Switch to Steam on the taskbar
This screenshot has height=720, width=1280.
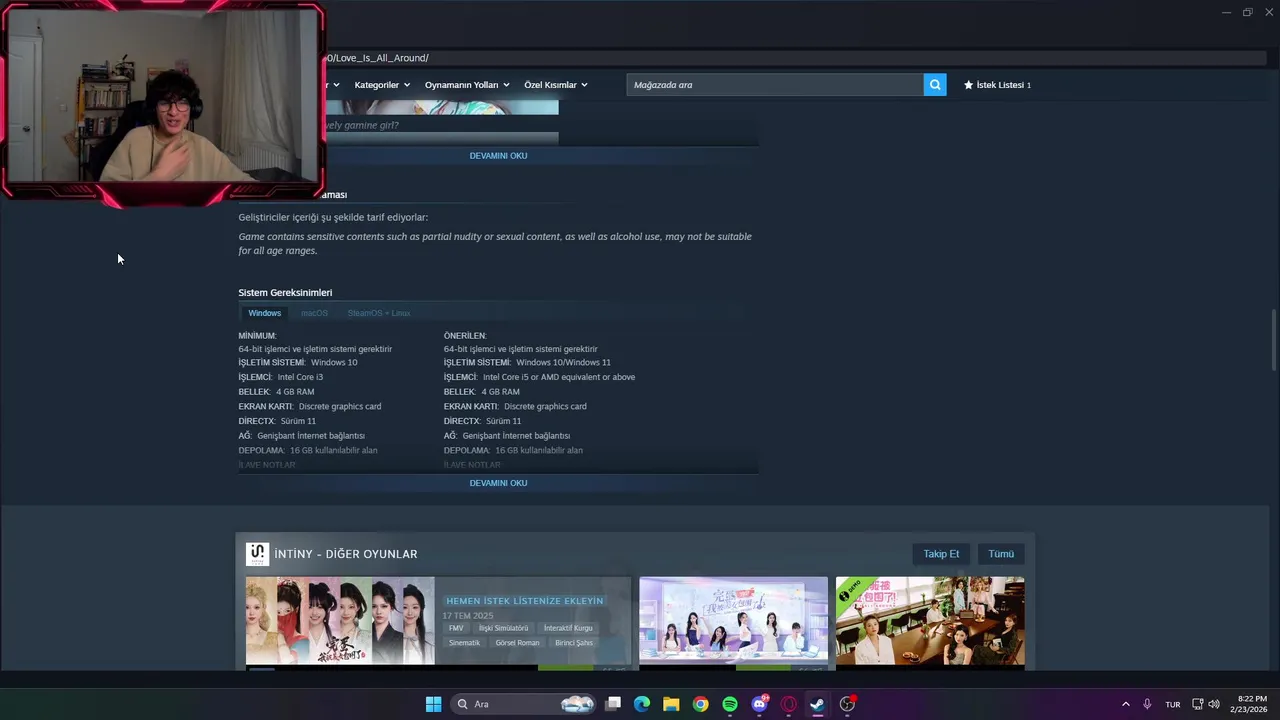[817, 704]
